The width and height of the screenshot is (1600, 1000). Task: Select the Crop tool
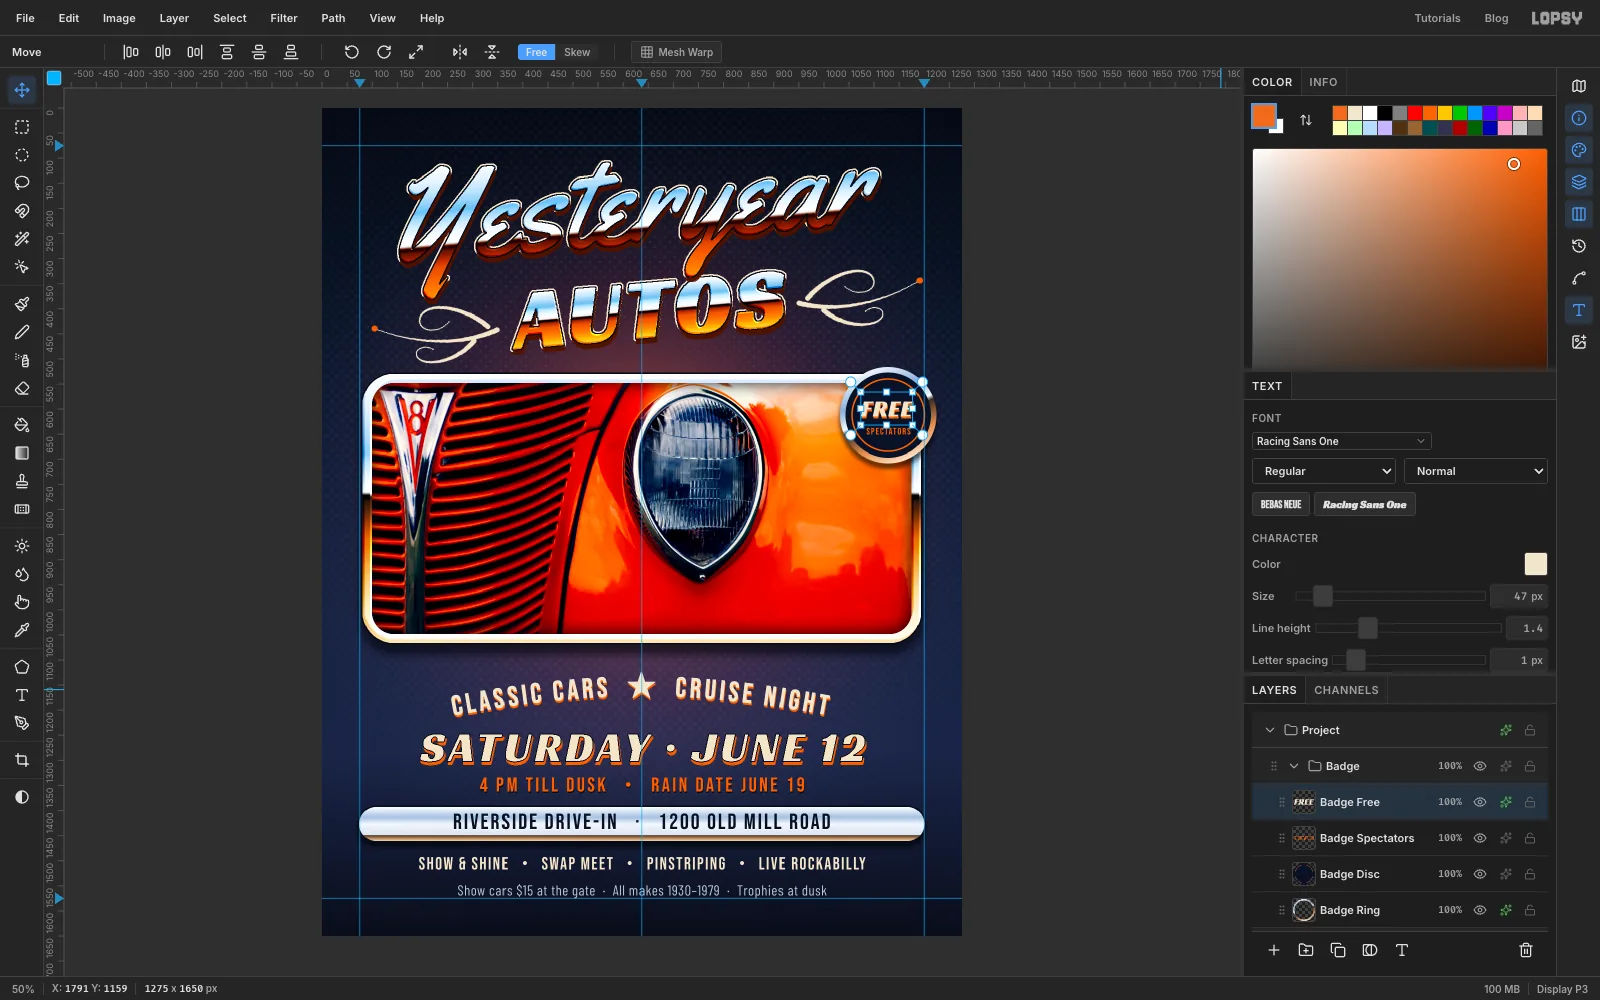pyautogui.click(x=22, y=760)
